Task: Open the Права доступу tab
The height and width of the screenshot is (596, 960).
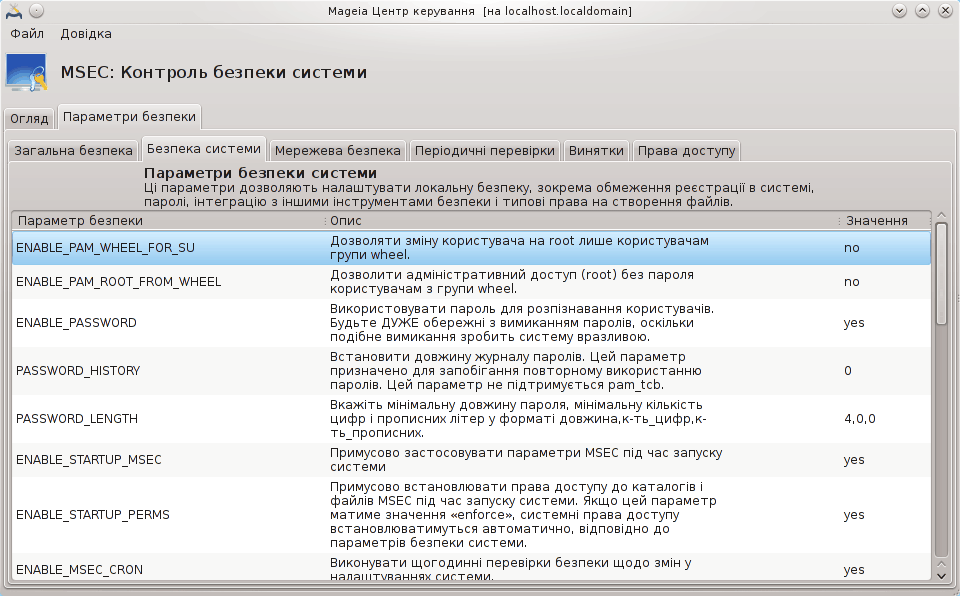Action: [686, 151]
